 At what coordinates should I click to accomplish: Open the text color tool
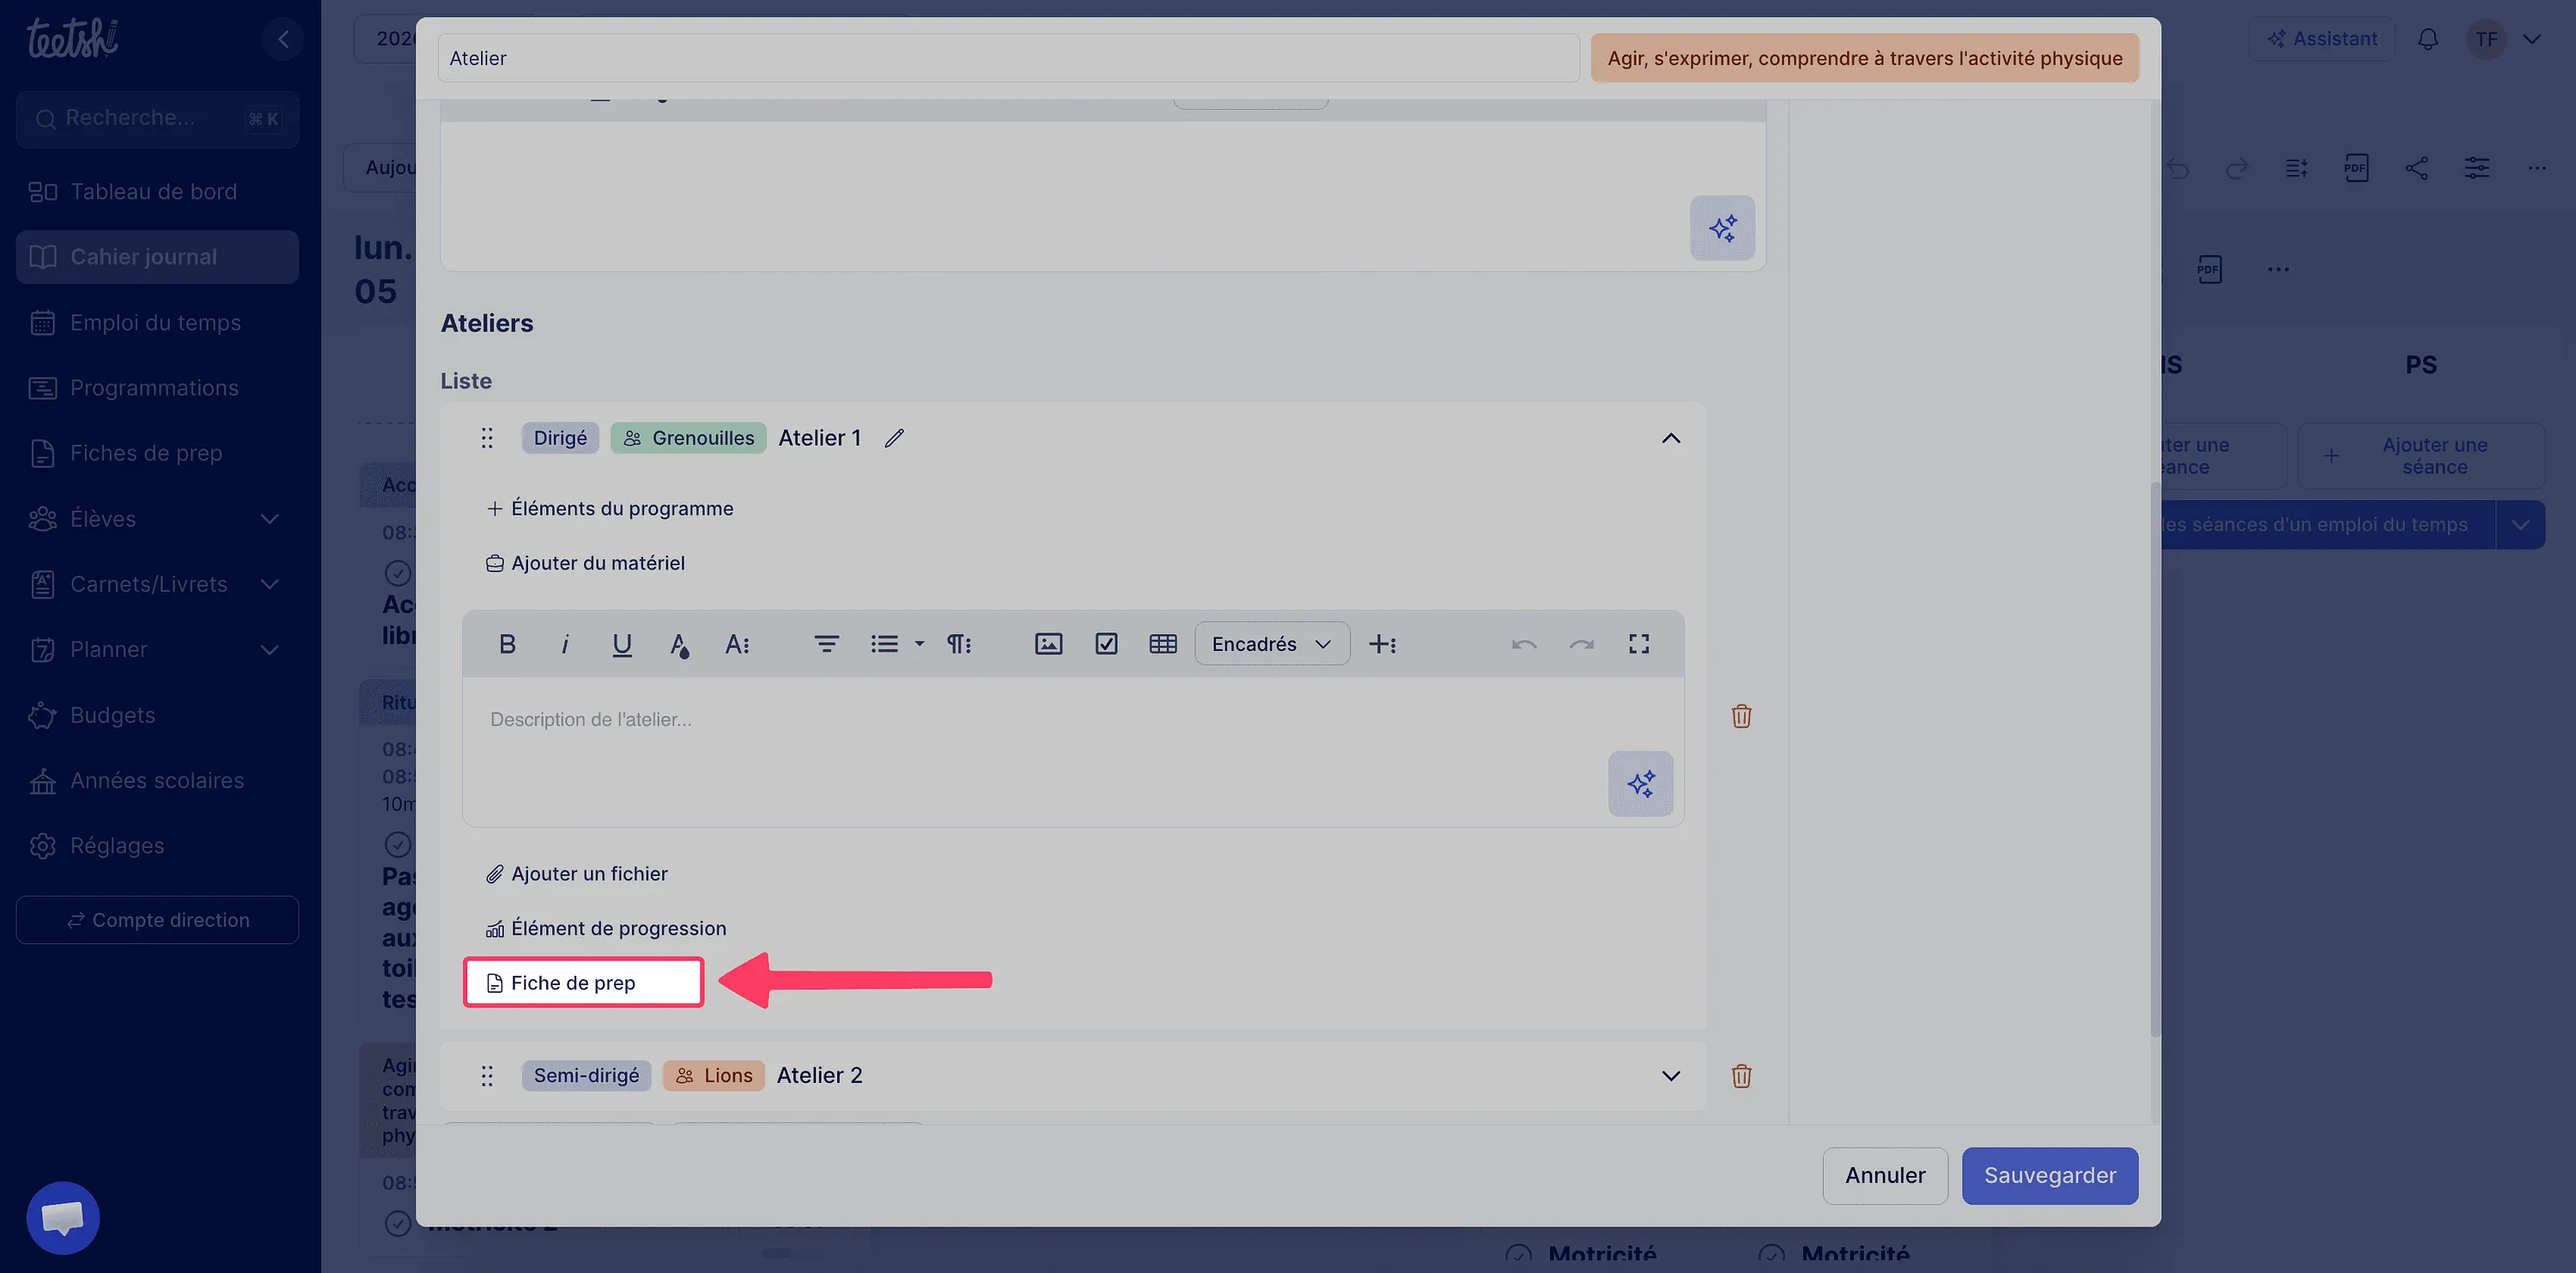pyautogui.click(x=679, y=644)
